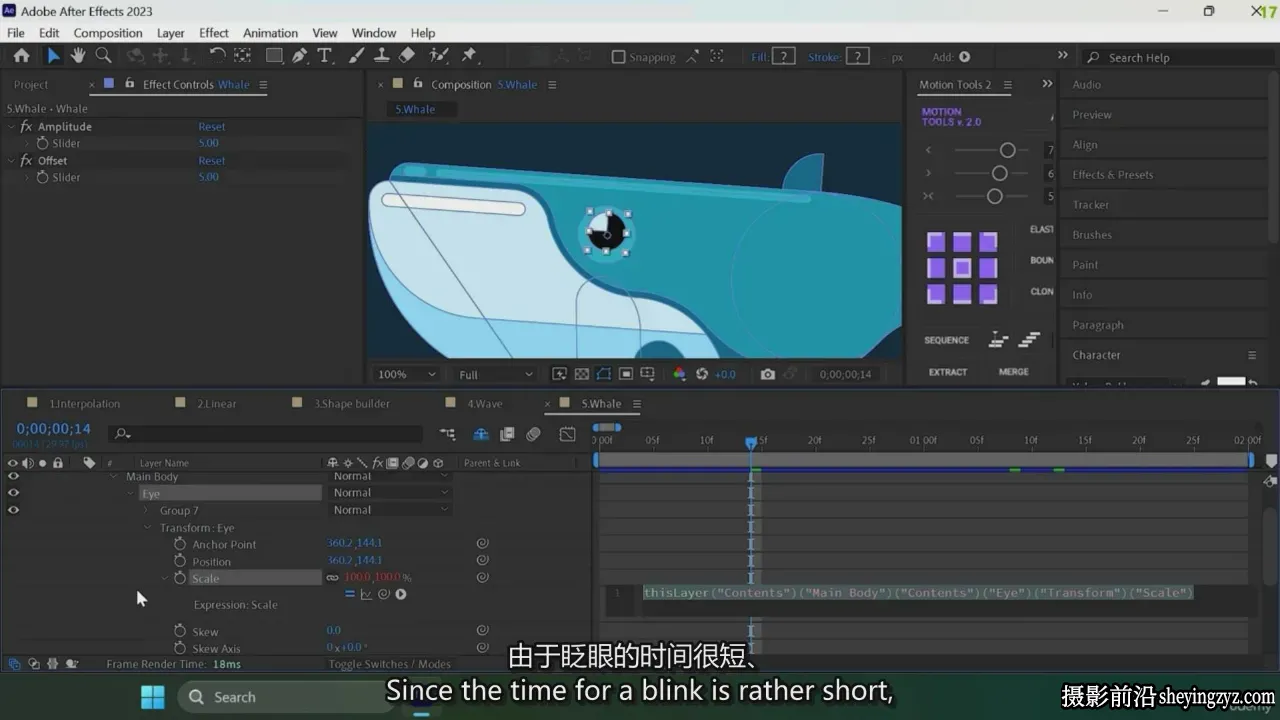Viewport: 1280px width, 720px height.
Task: Open the expression language menu play icon
Action: click(x=401, y=594)
